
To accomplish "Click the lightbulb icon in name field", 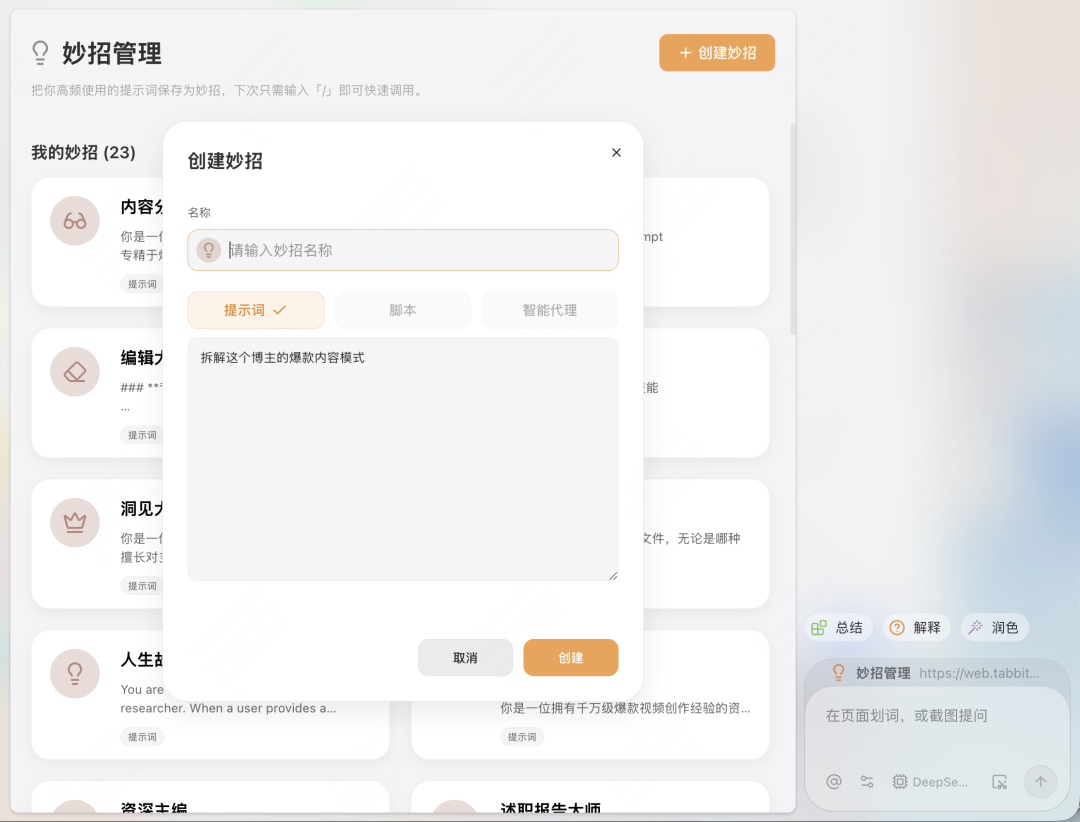I will pos(209,250).
